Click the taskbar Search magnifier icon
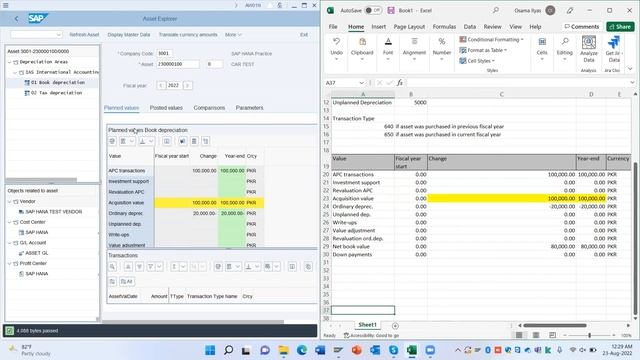The height and width of the screenshot is (360, 640). [229, 350]
